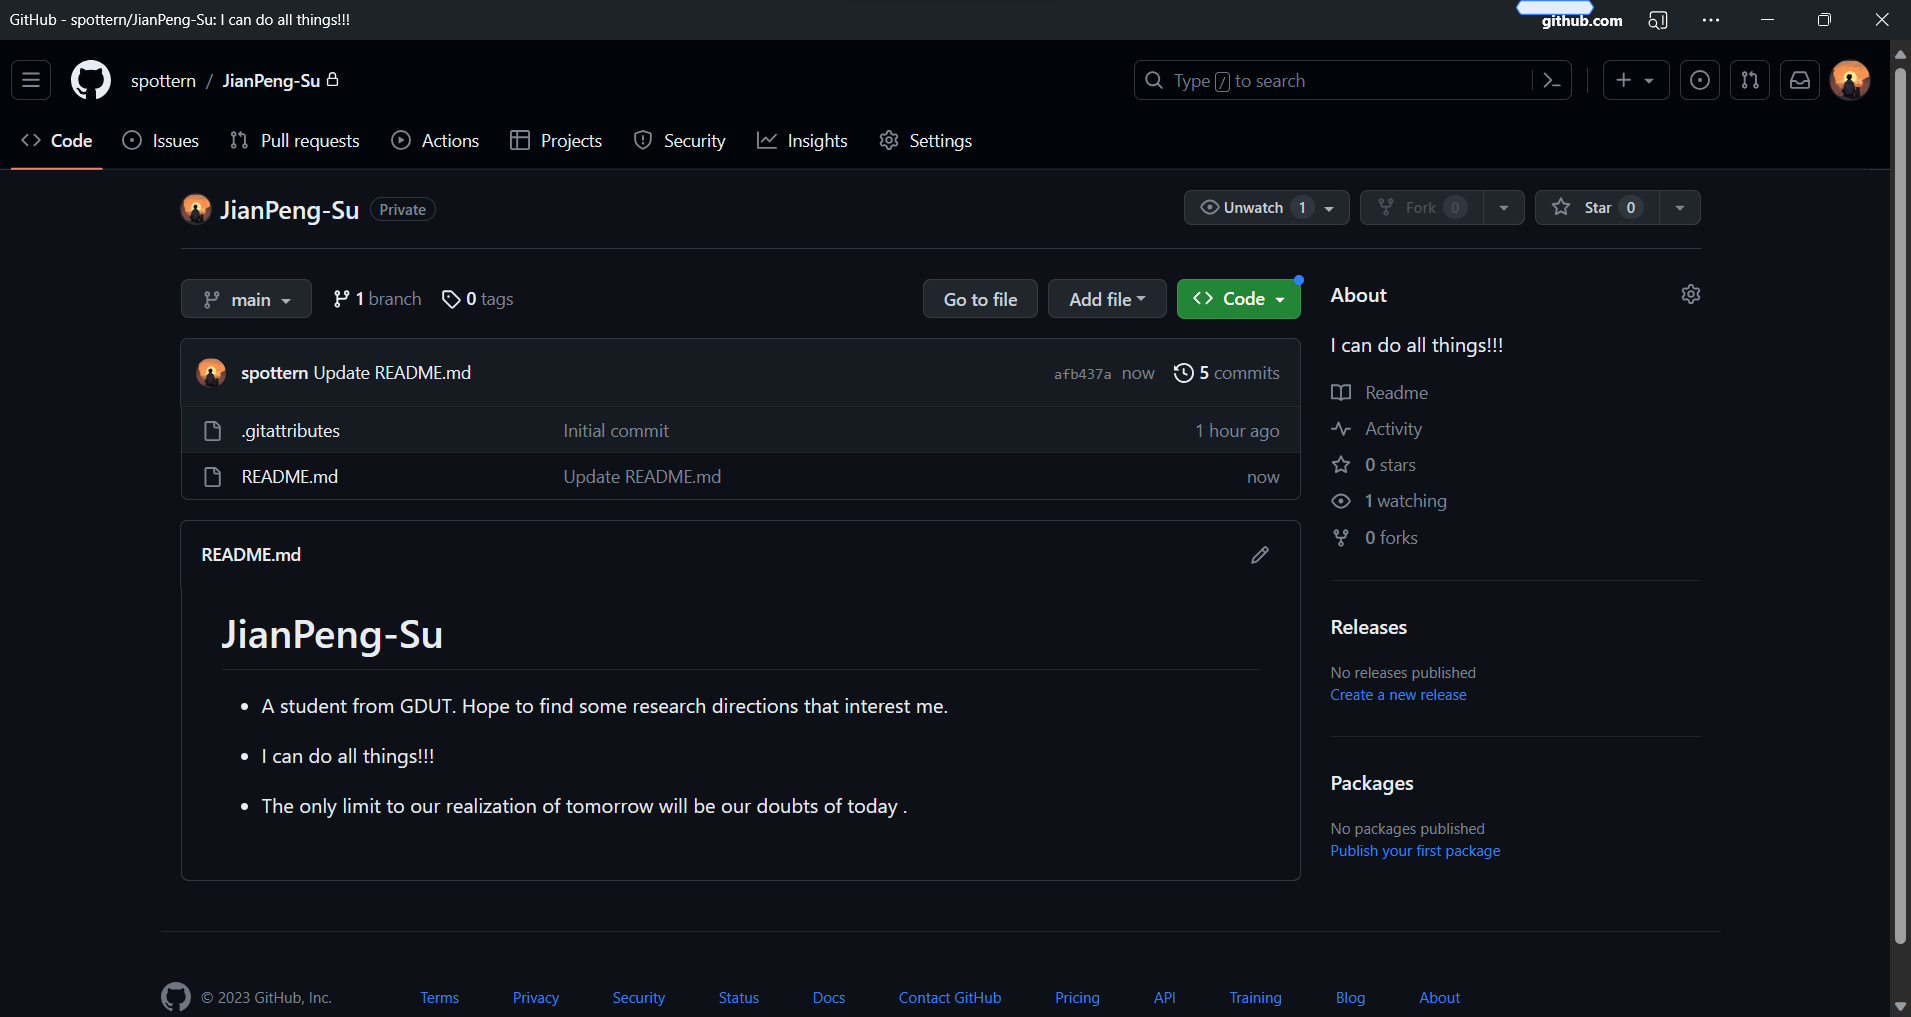The height and width of the screenshot is (1017, 1911).
Task: Expand the Fork options caret
Action: click(x=1503, y=208)
